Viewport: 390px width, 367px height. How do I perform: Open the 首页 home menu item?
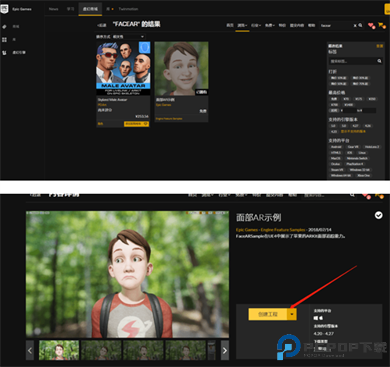point(230,25)
